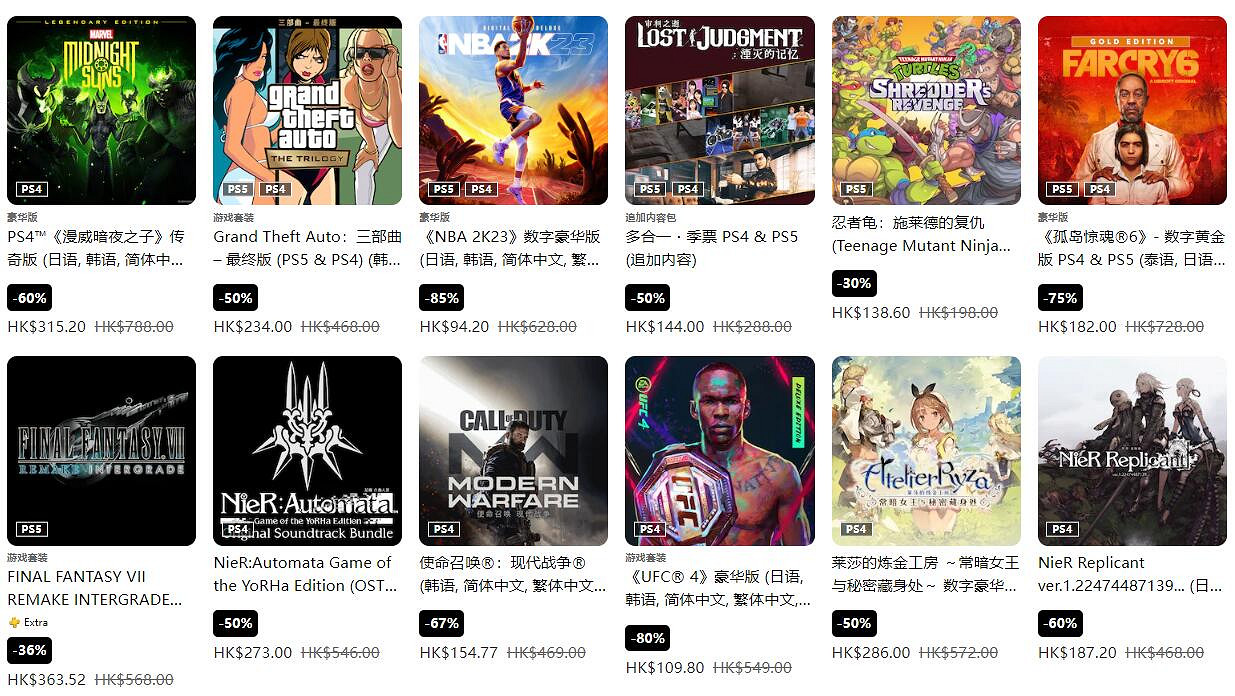1235x696 pixels.
Task: Open the Atelier Ryza cover image
Action: pos(926,451)
